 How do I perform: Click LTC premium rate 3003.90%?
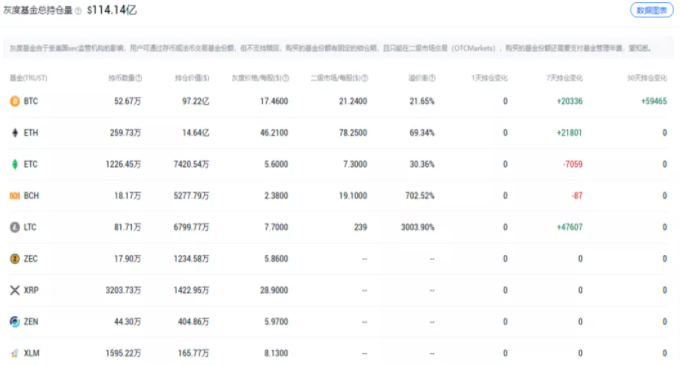pyautogui.click(x=418, y=227)
